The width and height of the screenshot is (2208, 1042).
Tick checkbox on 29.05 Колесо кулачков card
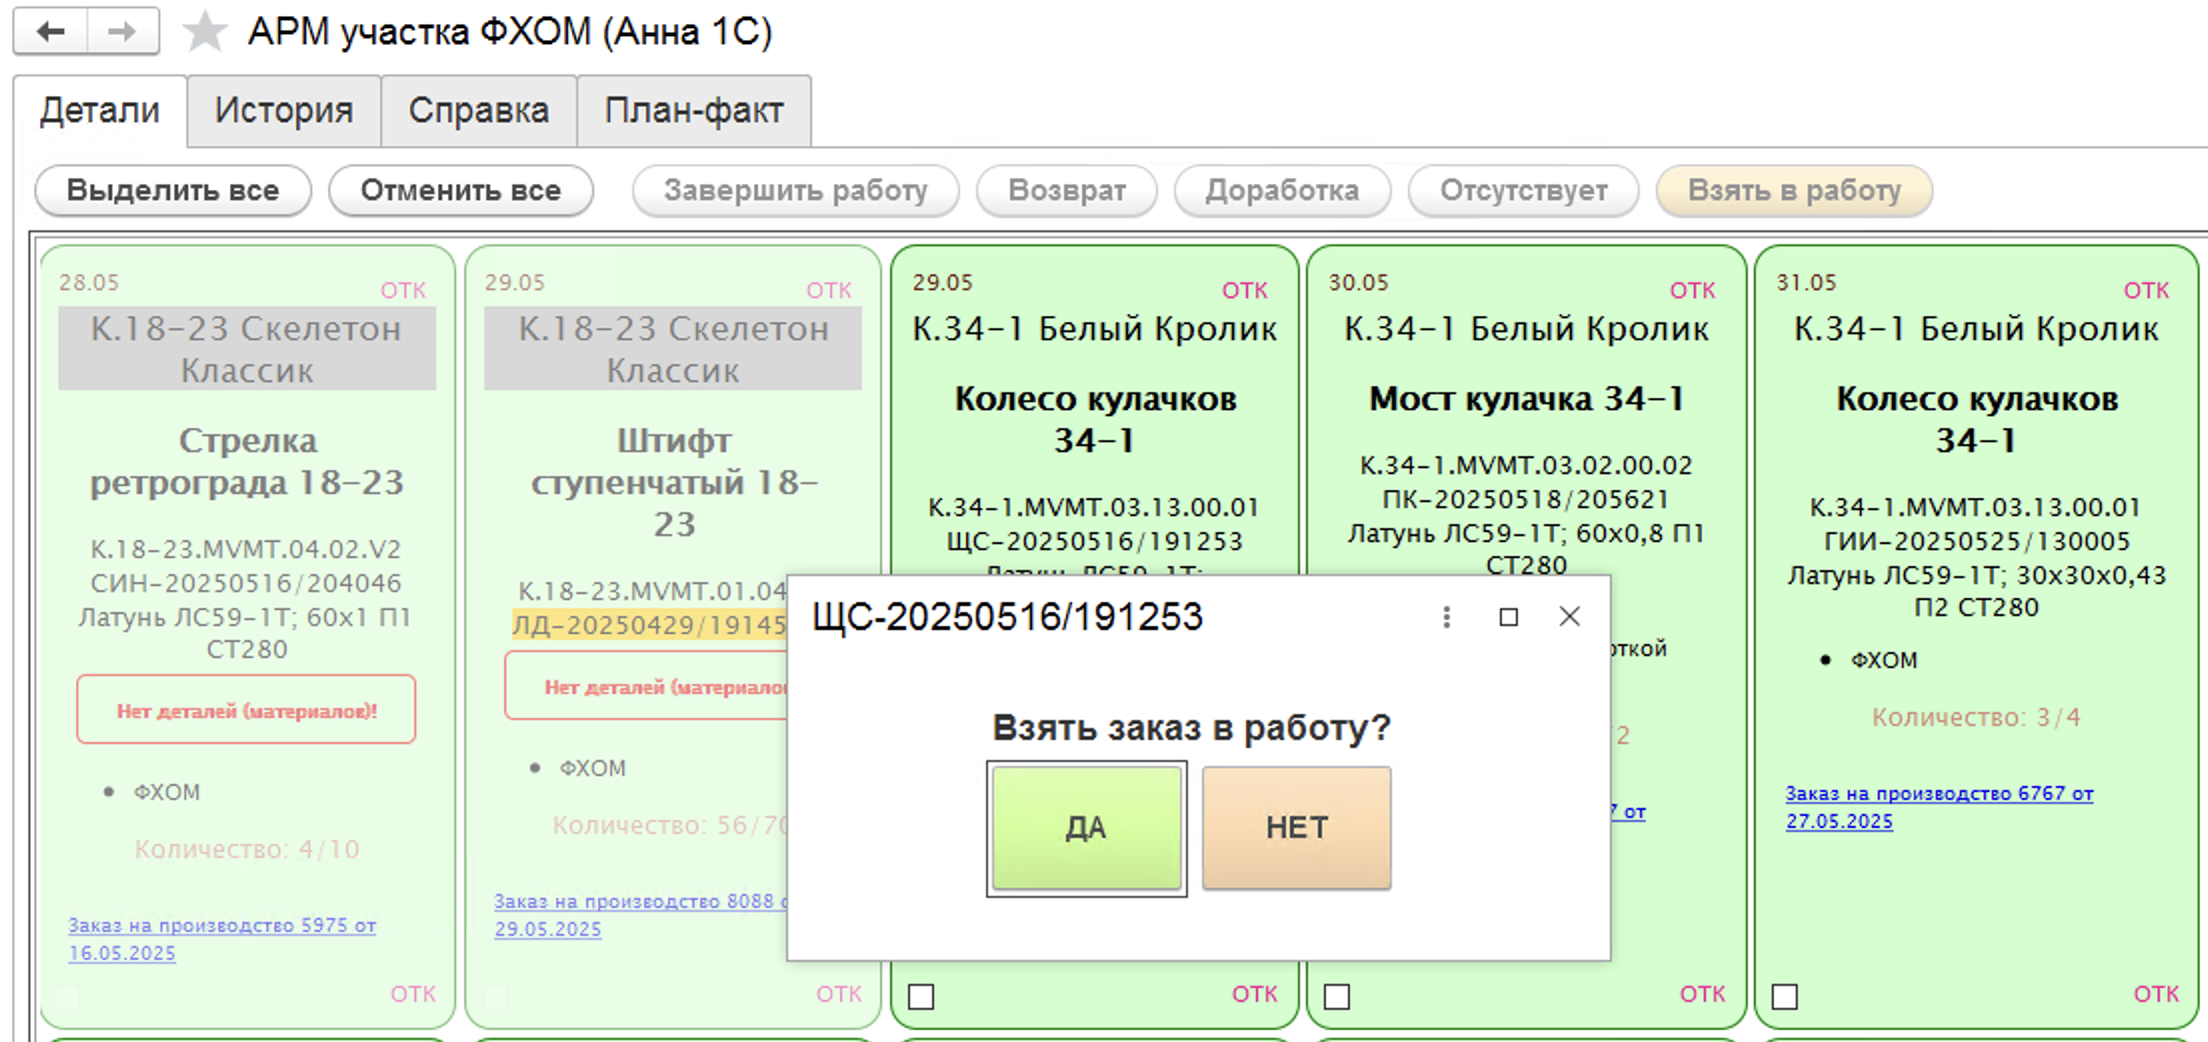click(921, 996)
